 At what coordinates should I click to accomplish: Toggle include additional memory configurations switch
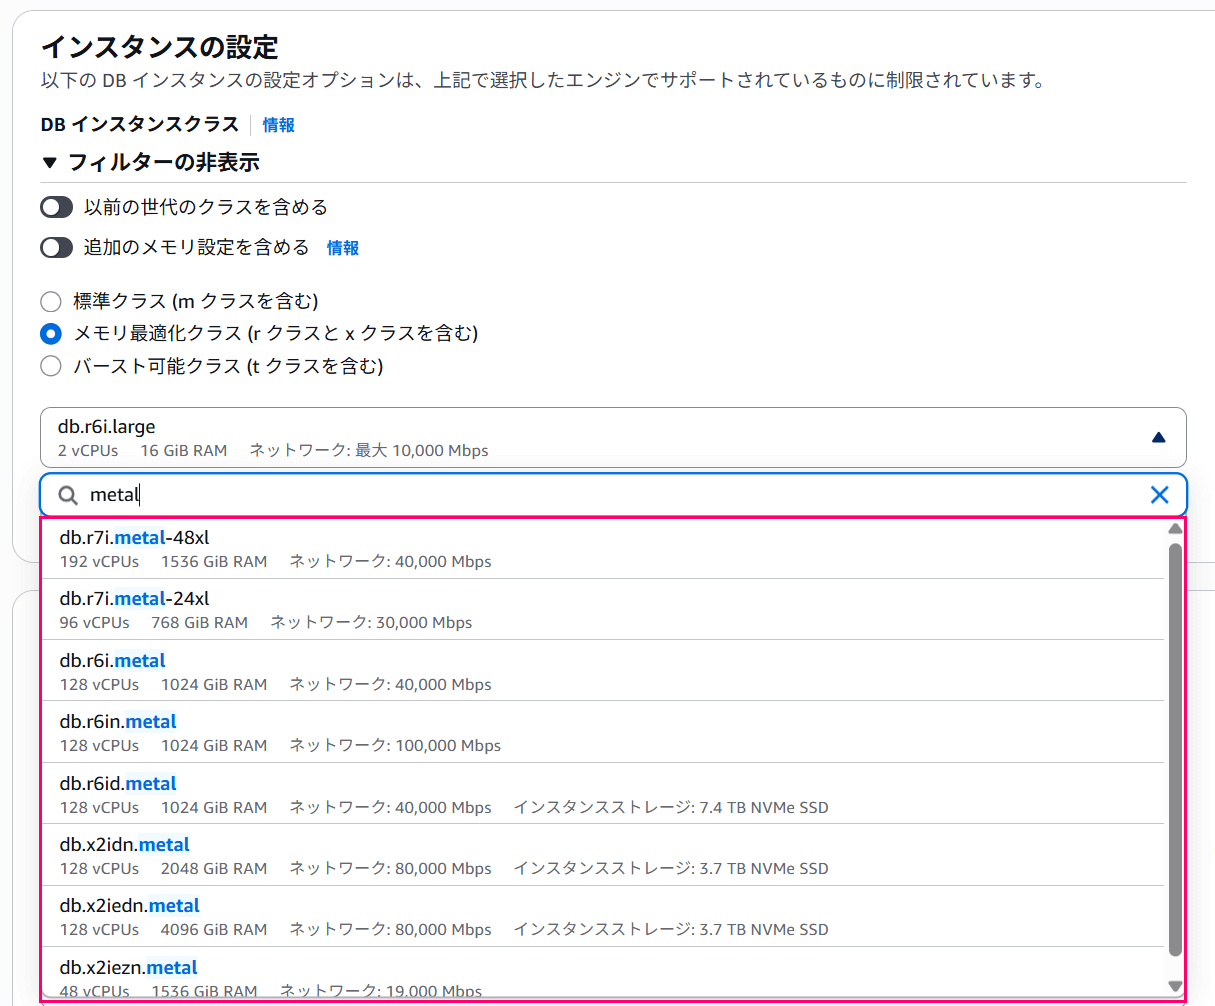pyautogui.click(x=56, y=247)
